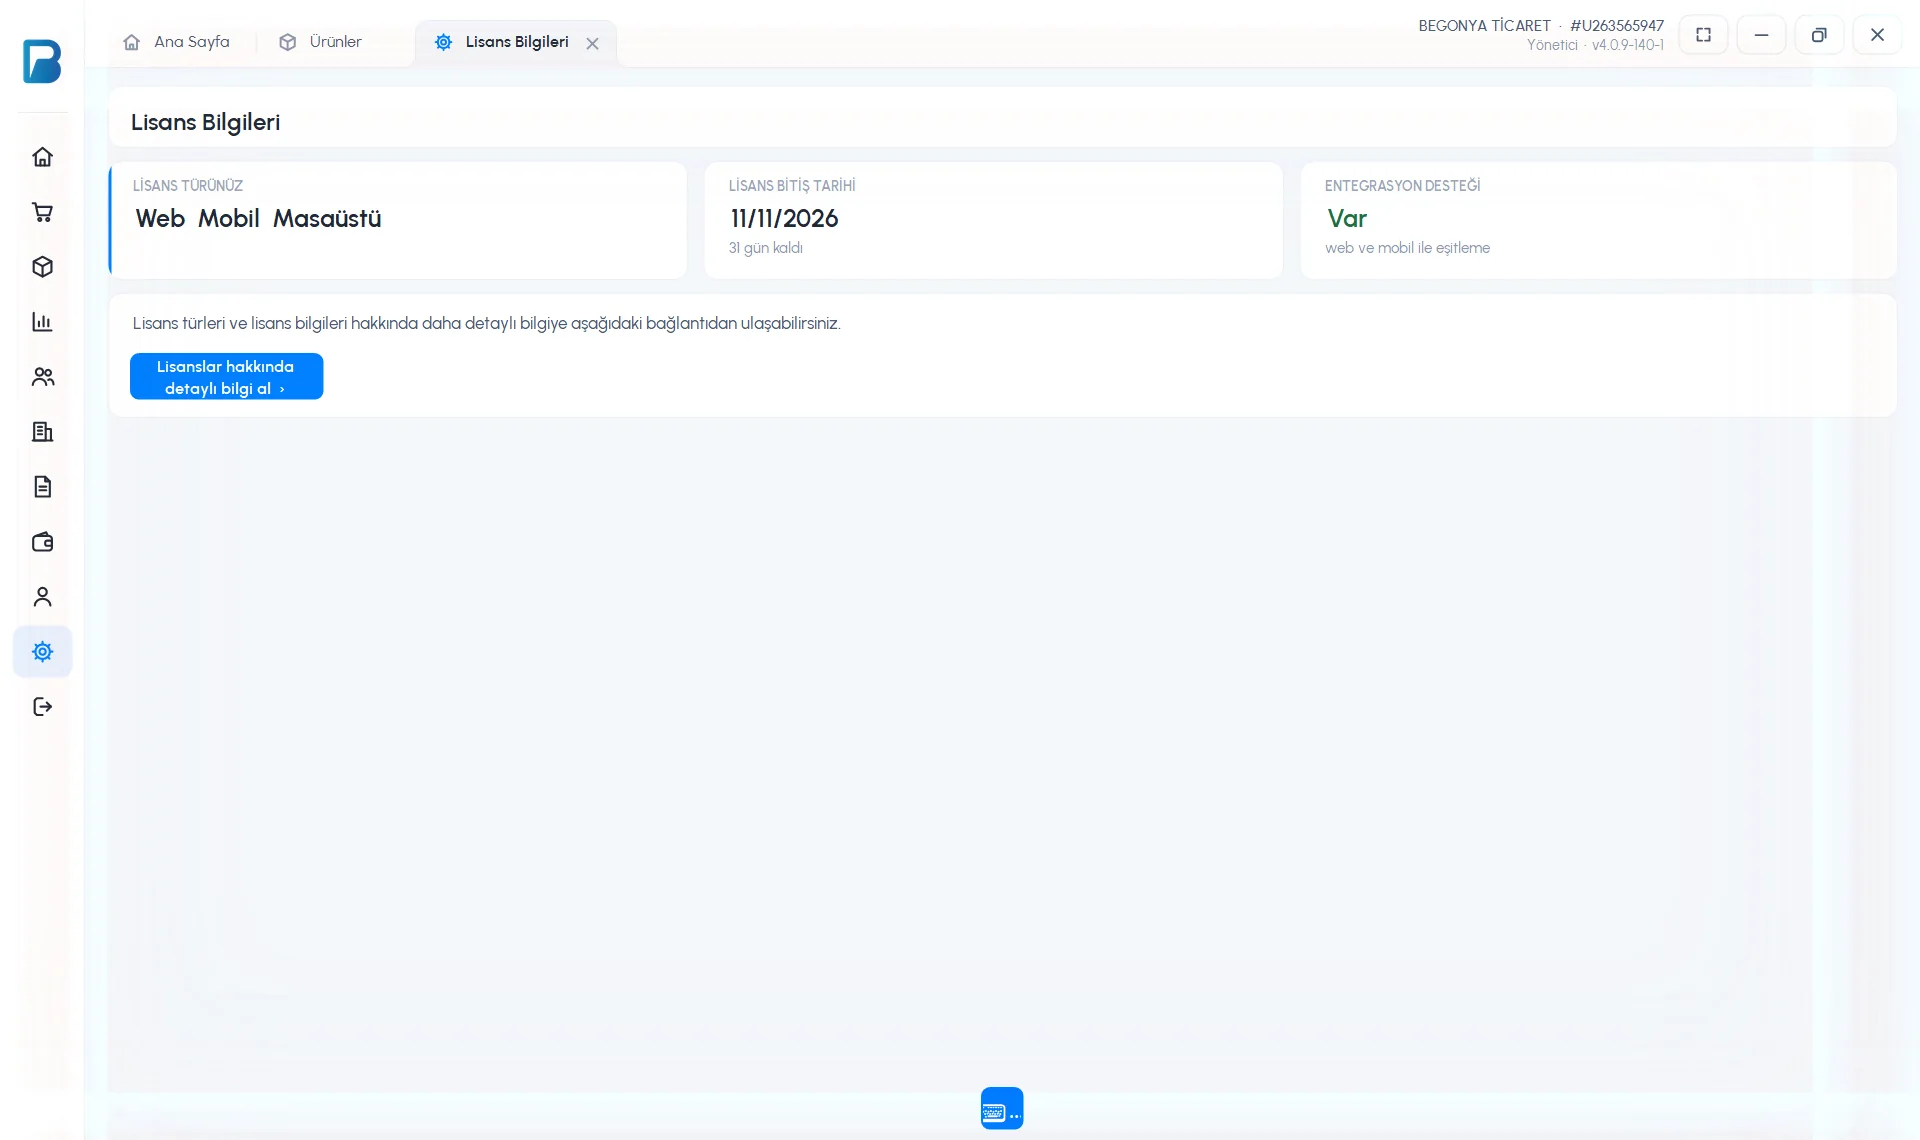Click the license end date 11/11/2026
This screenshot has width=1920, height=1140.
click(x=784, y=219)
